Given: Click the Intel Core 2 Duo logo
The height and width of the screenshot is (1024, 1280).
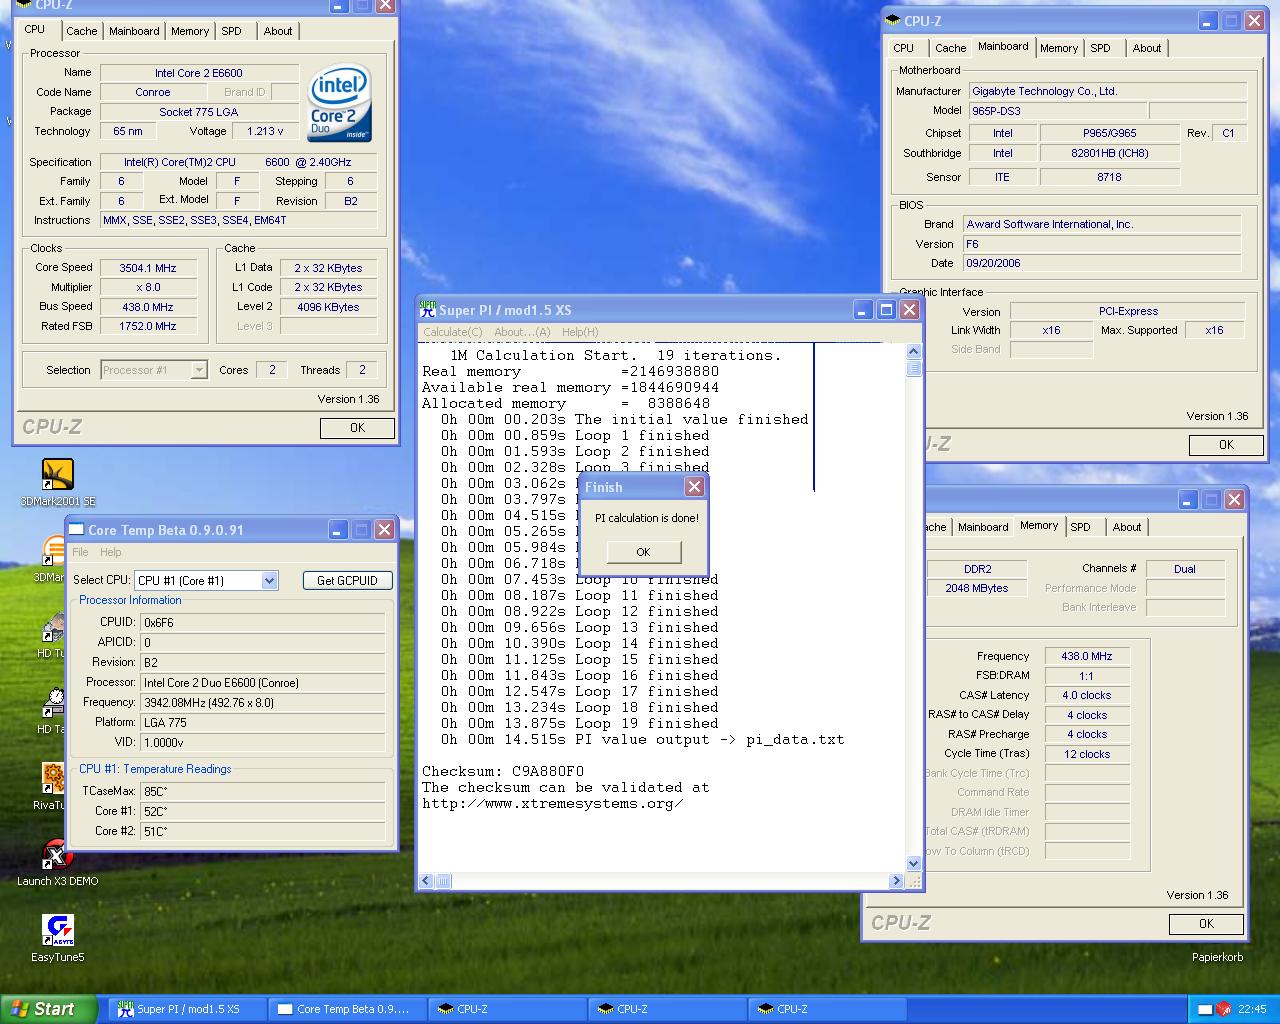Looking at the screenshot, I should 339,103.
